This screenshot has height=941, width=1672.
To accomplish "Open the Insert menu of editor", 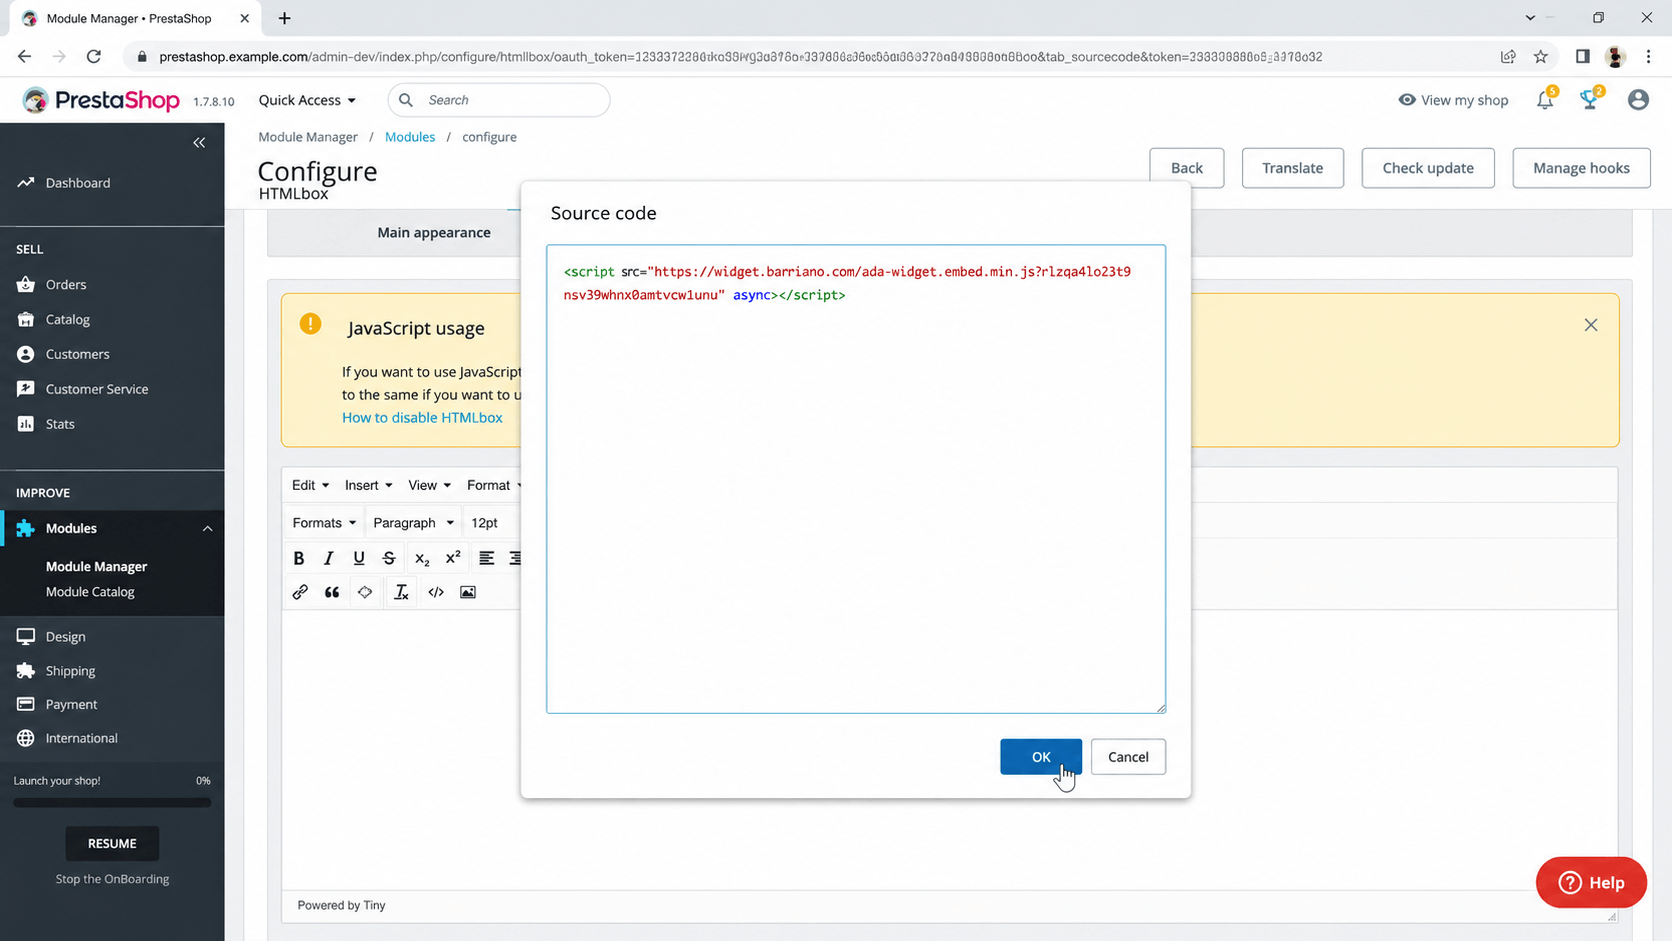I will click(x=368, y=485).
